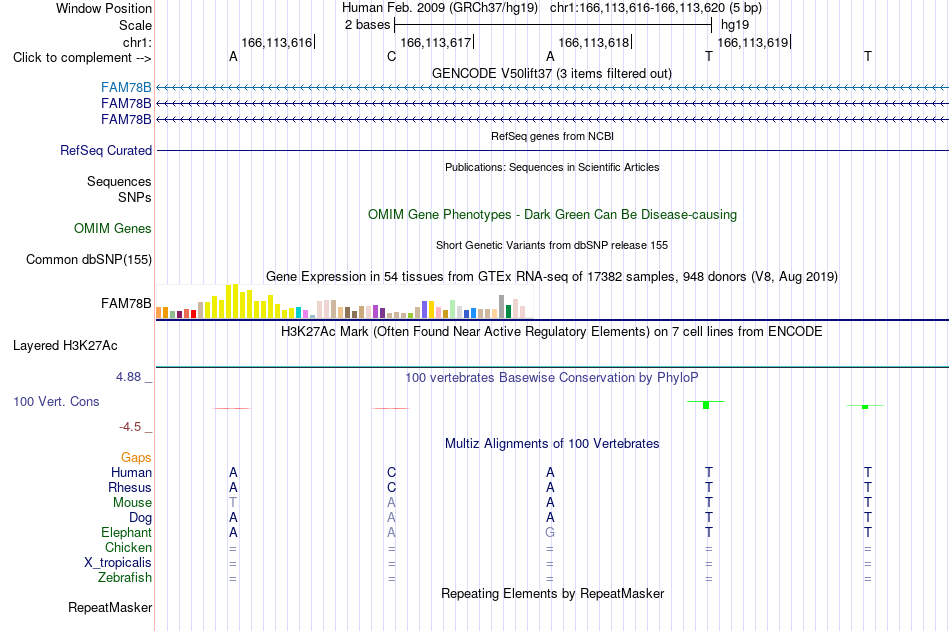Open the '100 Vert. Cons' track label
950x631 pixels.
coord(56,401)
